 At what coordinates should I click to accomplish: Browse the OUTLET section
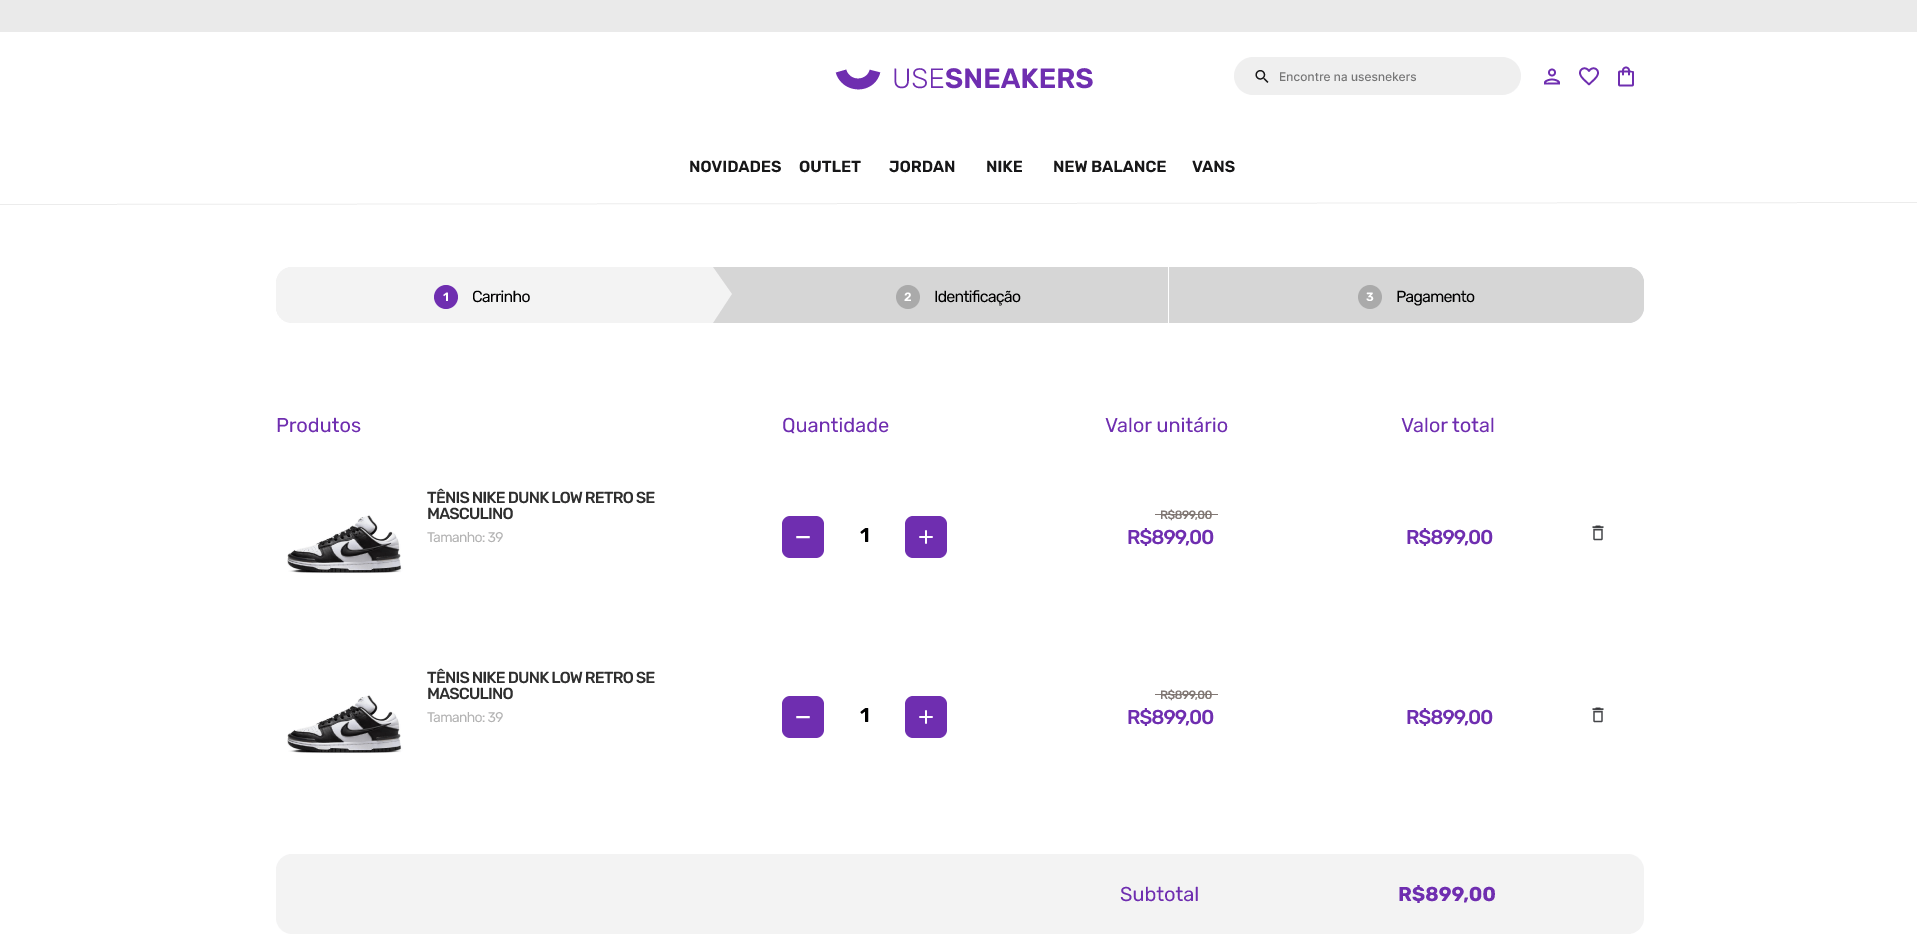(829, 167)
